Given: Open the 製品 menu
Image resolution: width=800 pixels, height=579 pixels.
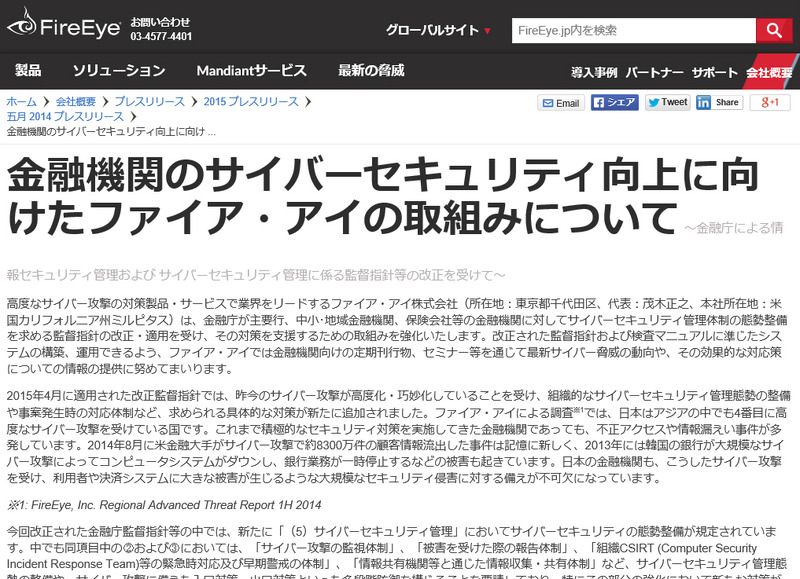Looking at the screenshot, I should pyautogui.click(x=28, y=71).
